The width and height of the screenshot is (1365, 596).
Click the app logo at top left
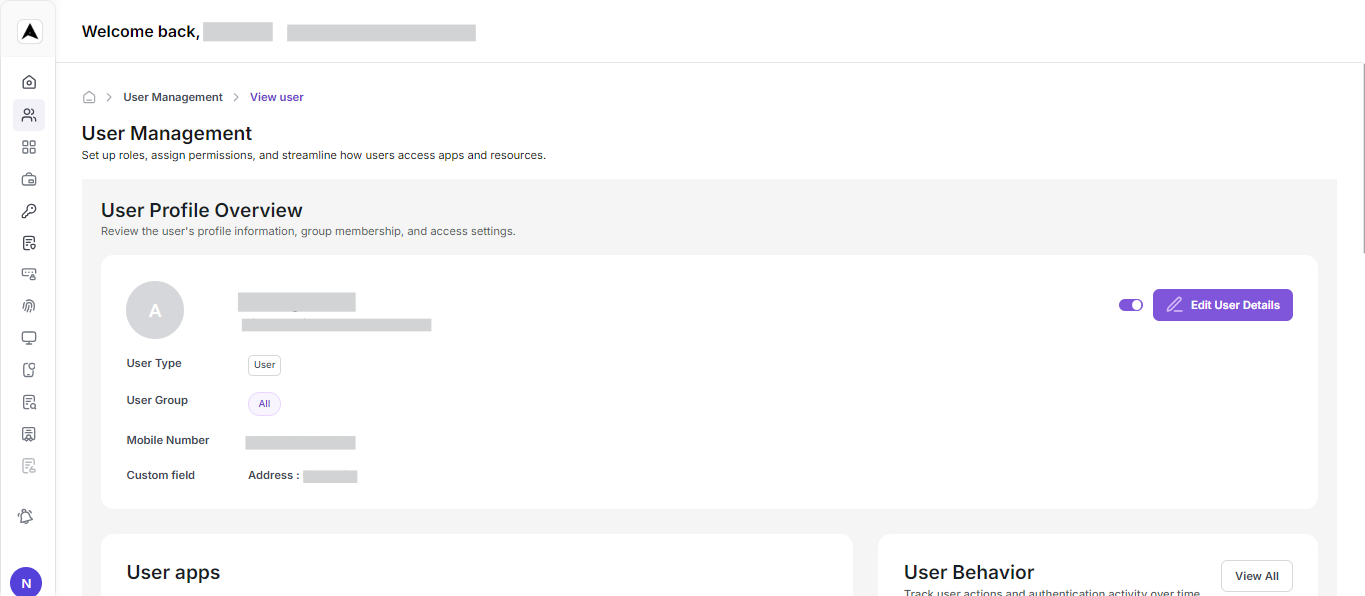(29, 30)
